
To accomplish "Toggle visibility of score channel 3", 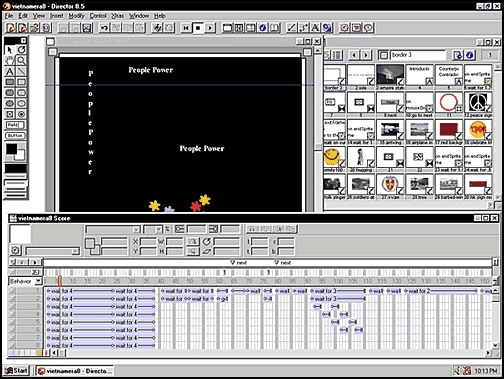I will tap(12, 306).
